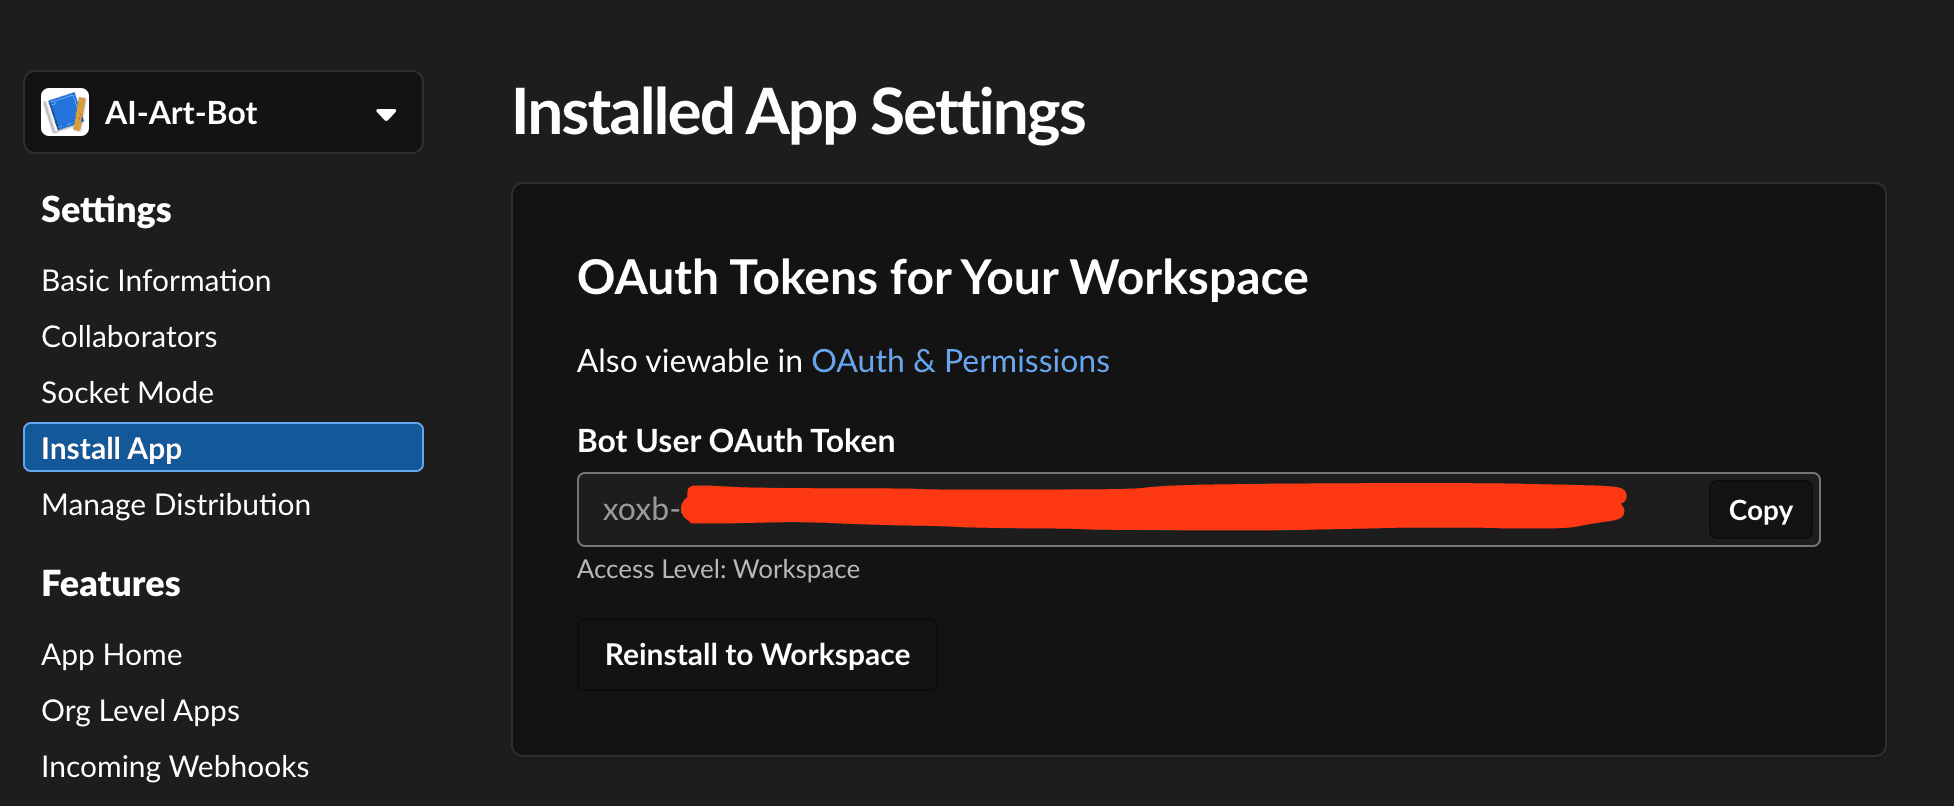This screenshot has height=806, width=1954.
Task: Open Manage Distribution page
Action: tap(176, 505)
